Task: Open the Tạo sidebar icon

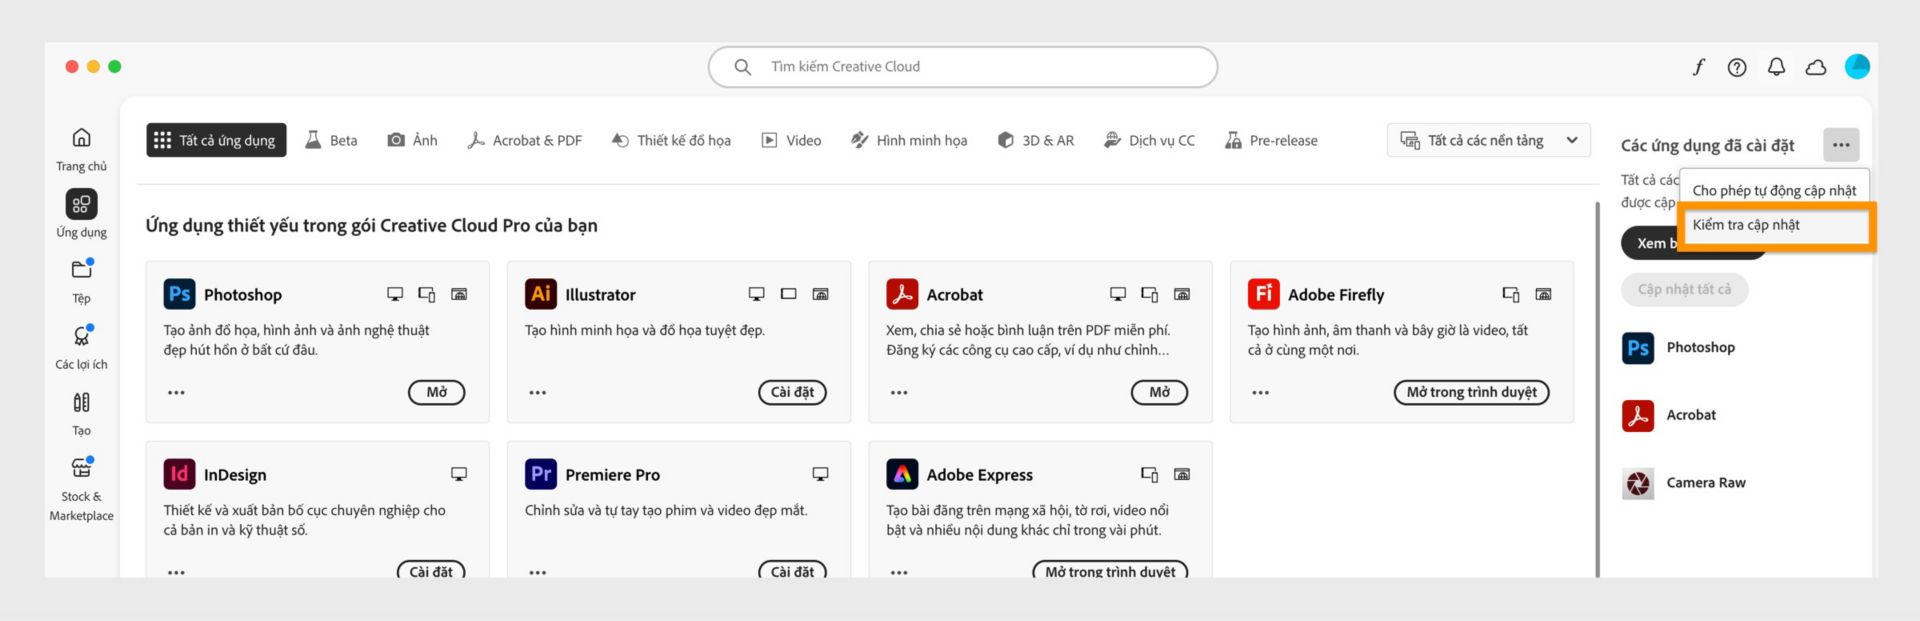Action: click(x=82, y=402)
